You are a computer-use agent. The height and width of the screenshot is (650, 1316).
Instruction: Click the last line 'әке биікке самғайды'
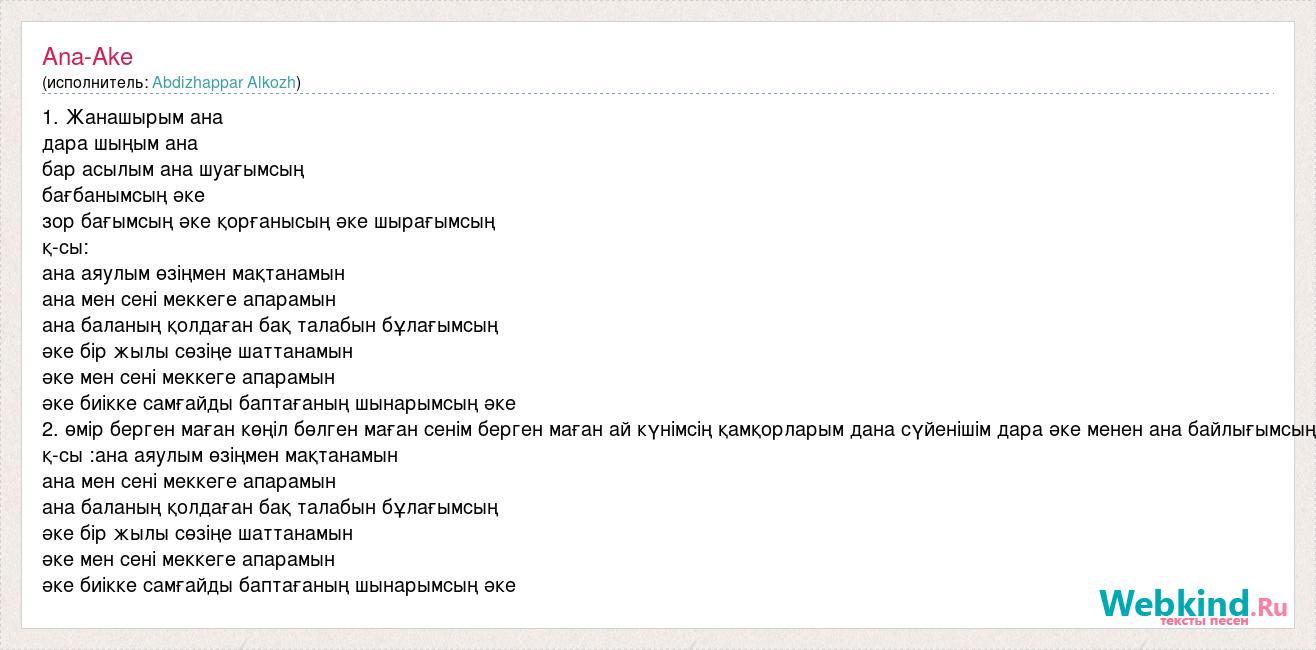click(279, 585)
